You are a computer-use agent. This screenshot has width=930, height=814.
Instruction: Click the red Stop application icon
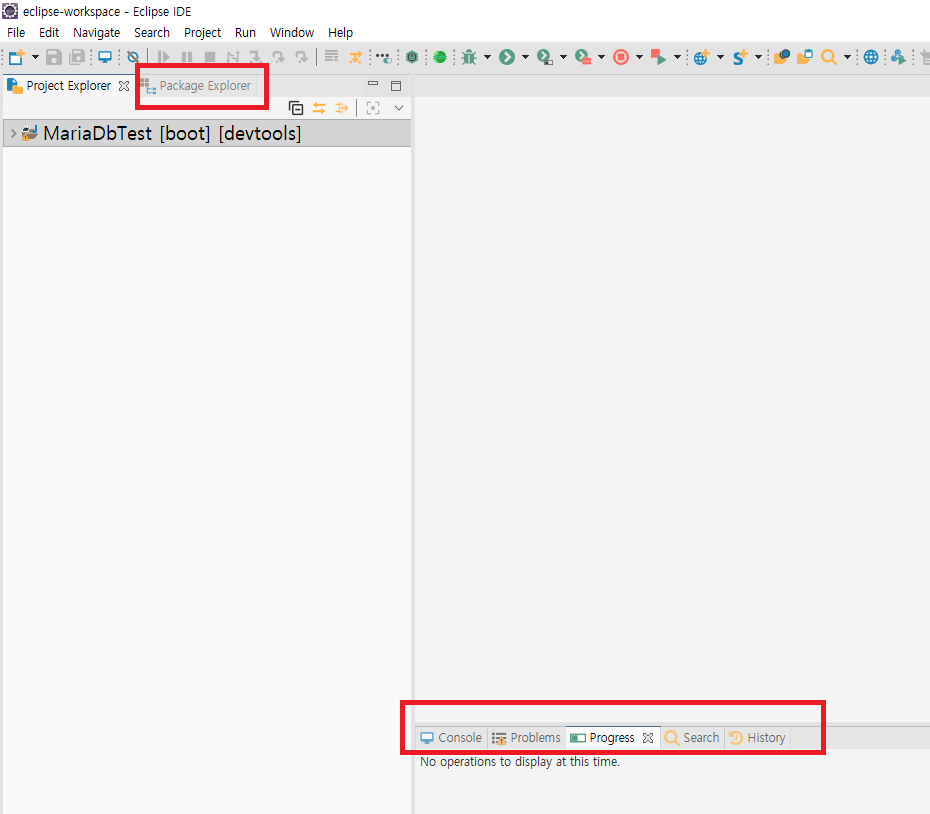(621, 57)
